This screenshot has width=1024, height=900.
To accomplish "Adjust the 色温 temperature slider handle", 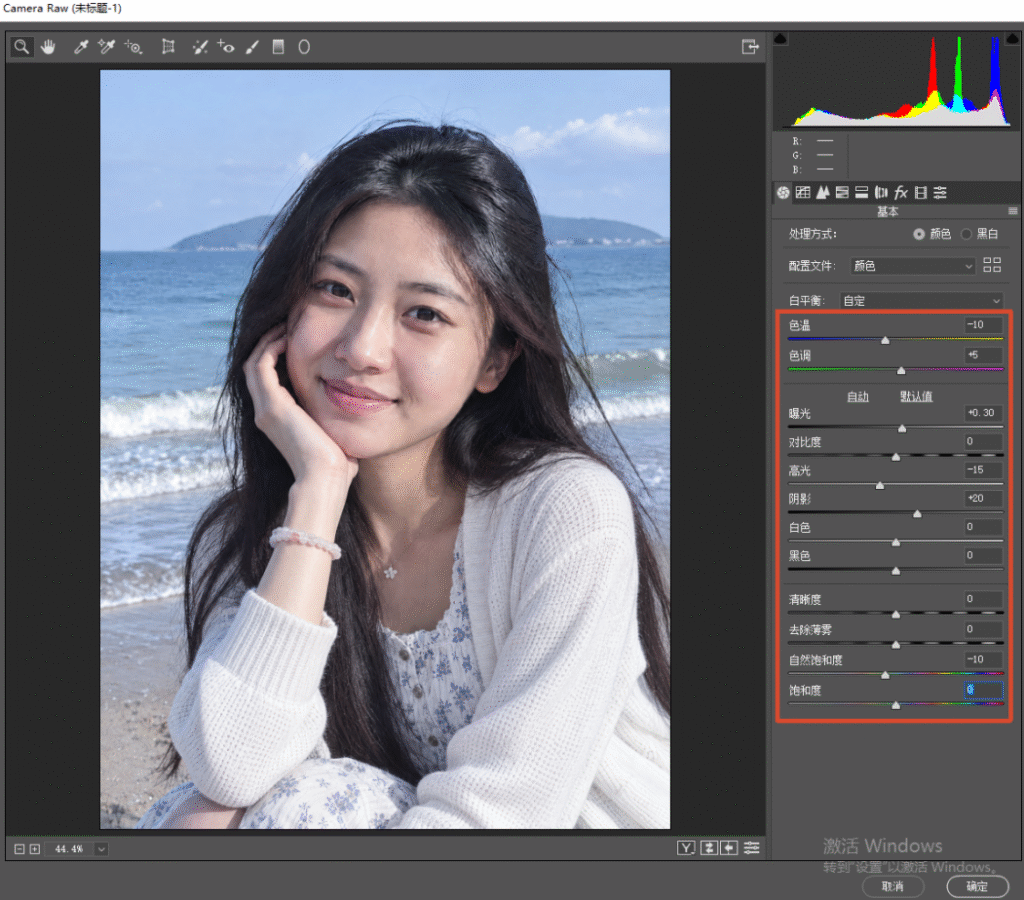I will (x=886, y=340).
